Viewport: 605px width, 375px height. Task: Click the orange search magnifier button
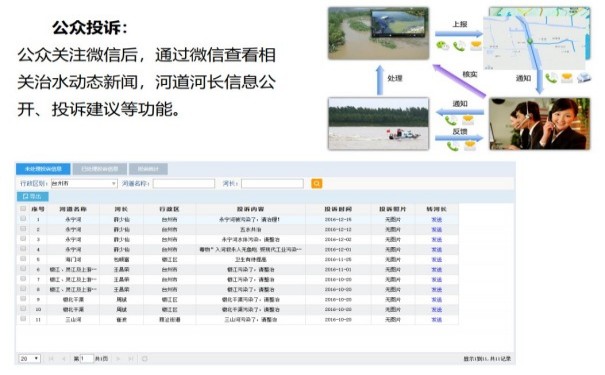click(316, 184)
